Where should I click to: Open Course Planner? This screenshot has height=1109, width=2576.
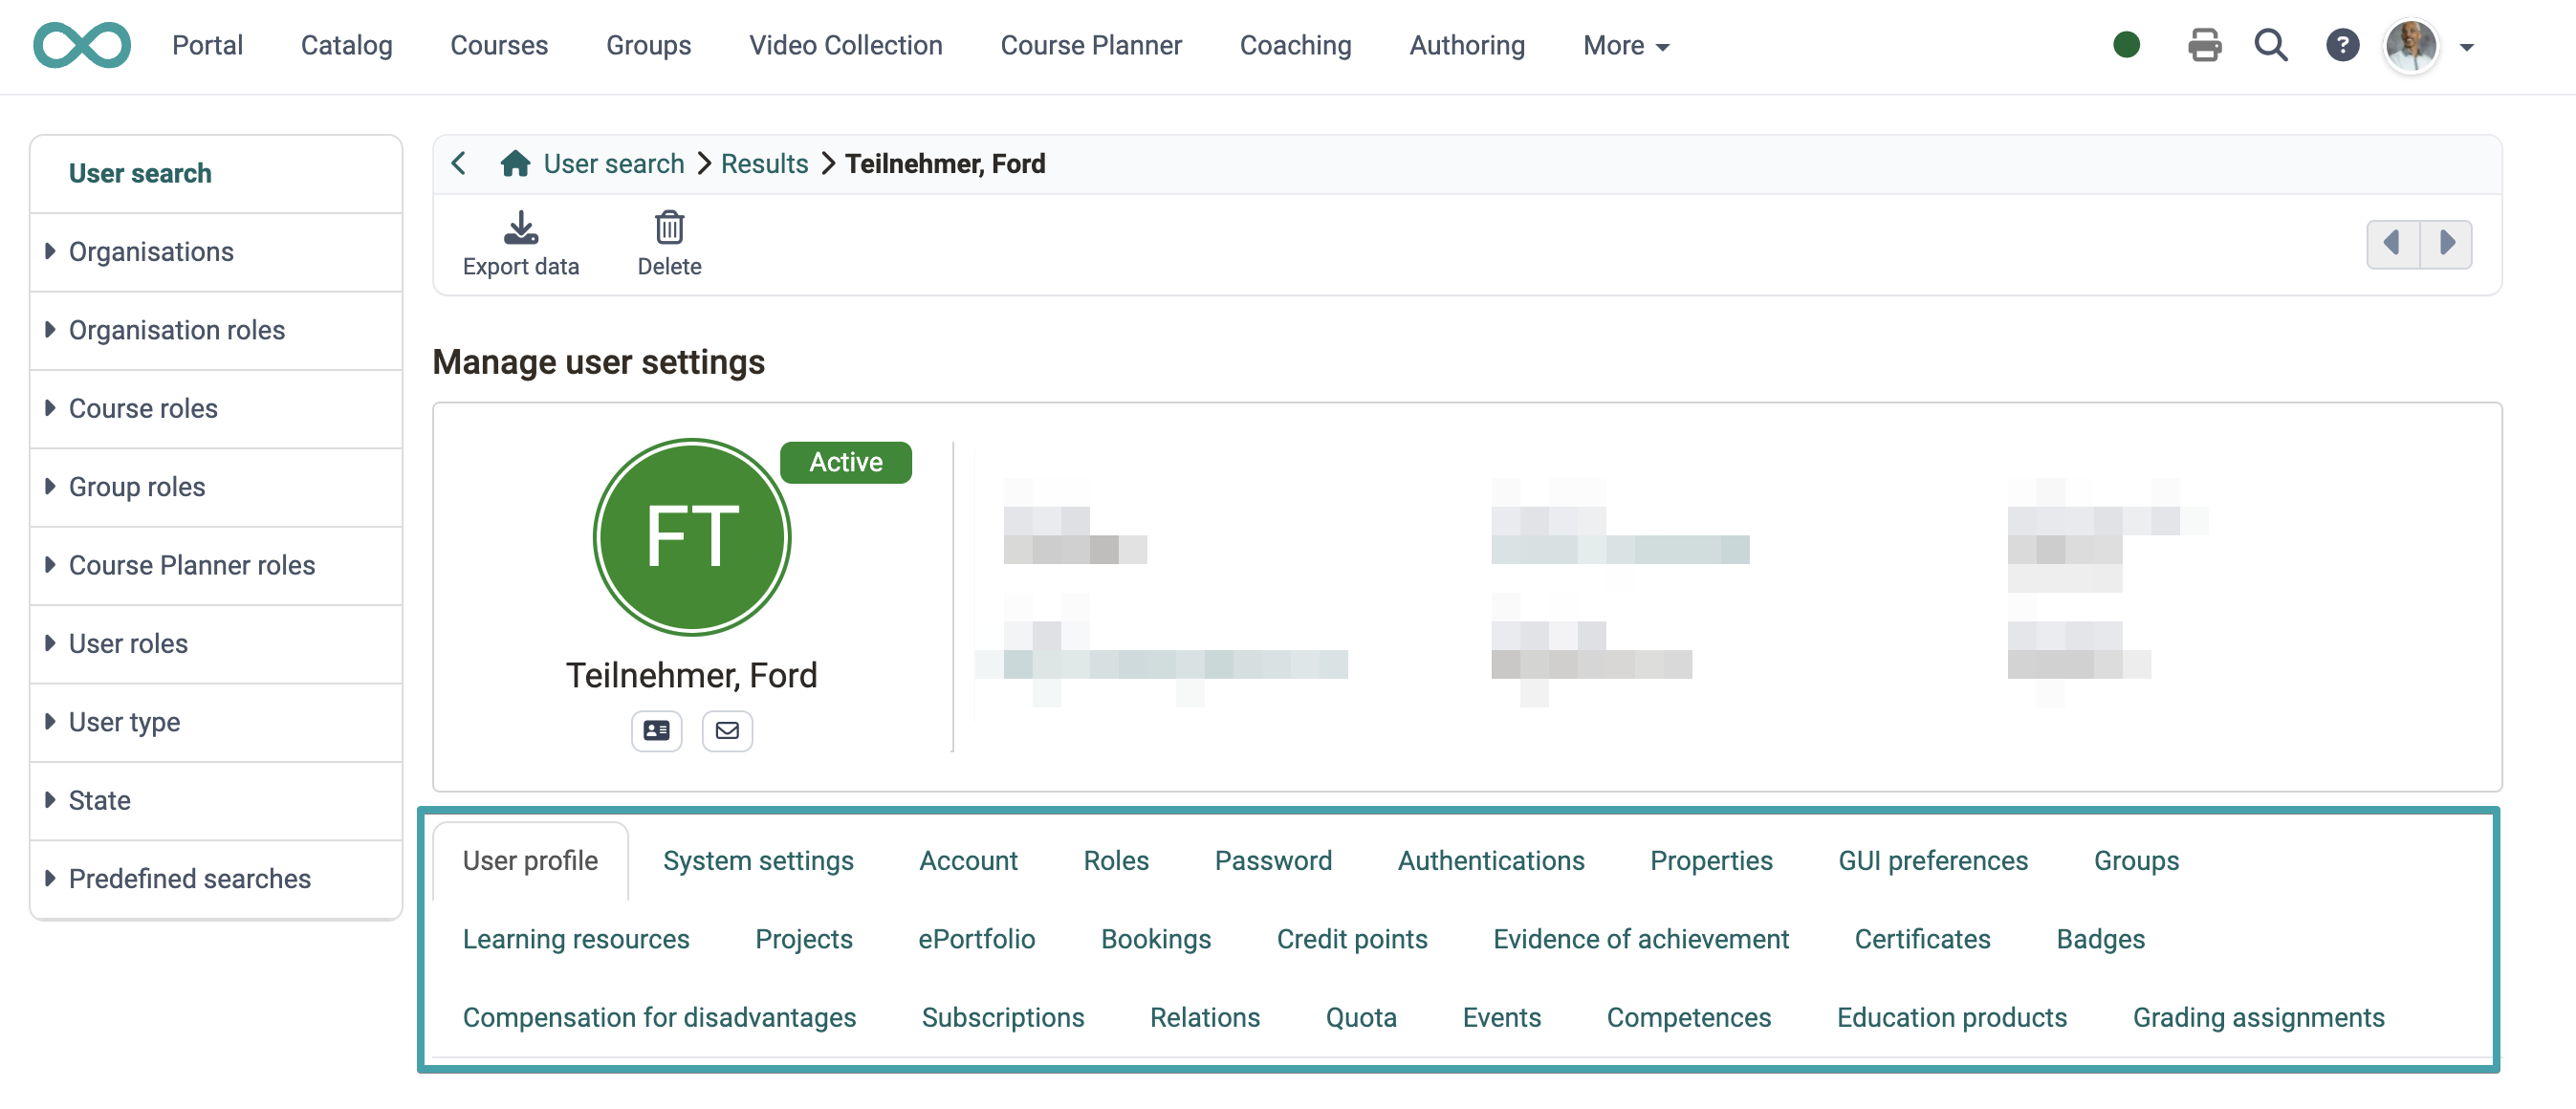[1091, 45]
